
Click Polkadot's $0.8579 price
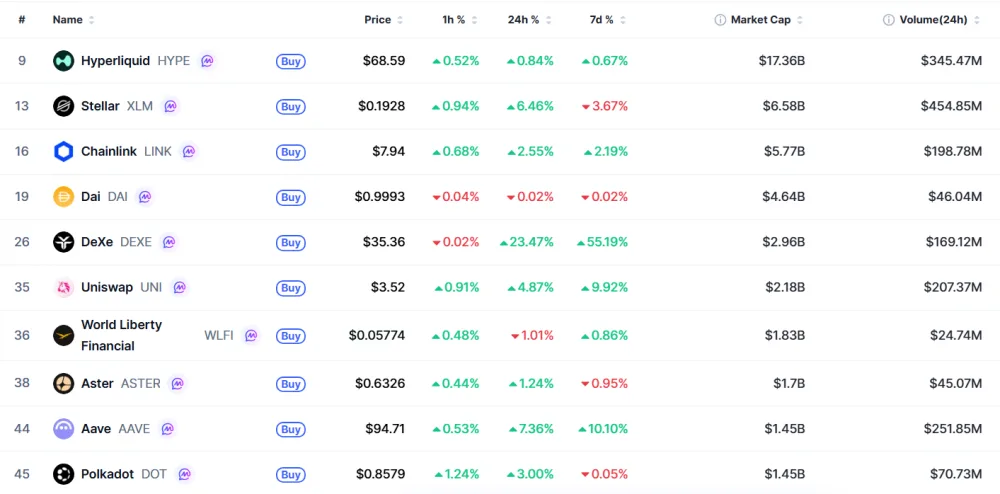[x=381, y=474]
